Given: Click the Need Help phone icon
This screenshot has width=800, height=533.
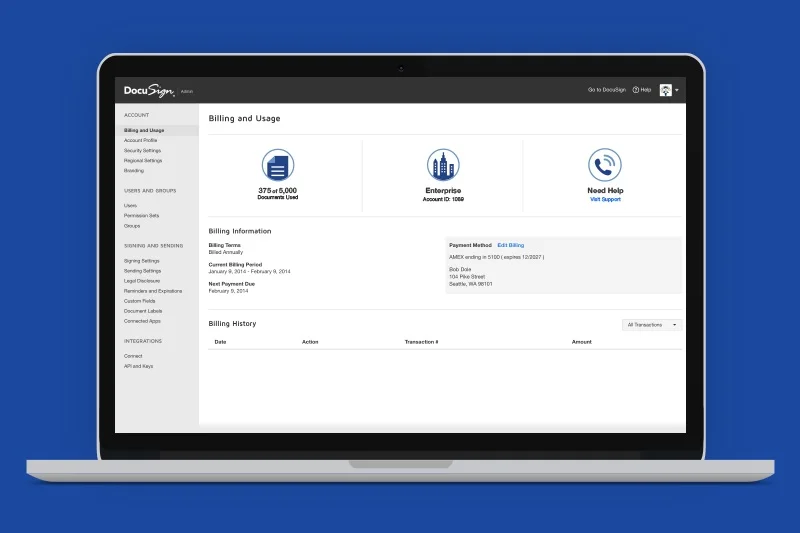Looking at the screenshot, I should click(605, 165).
